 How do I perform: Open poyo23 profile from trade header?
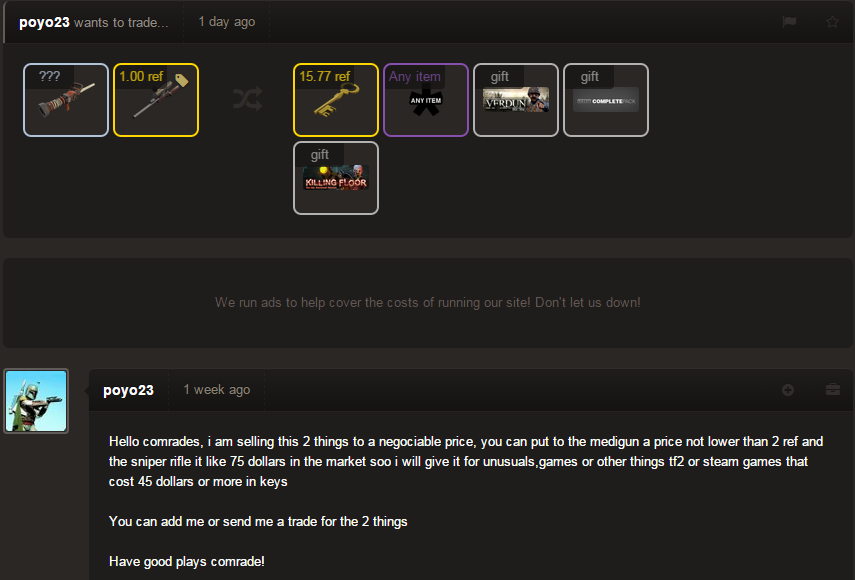[x=44, y=22]
